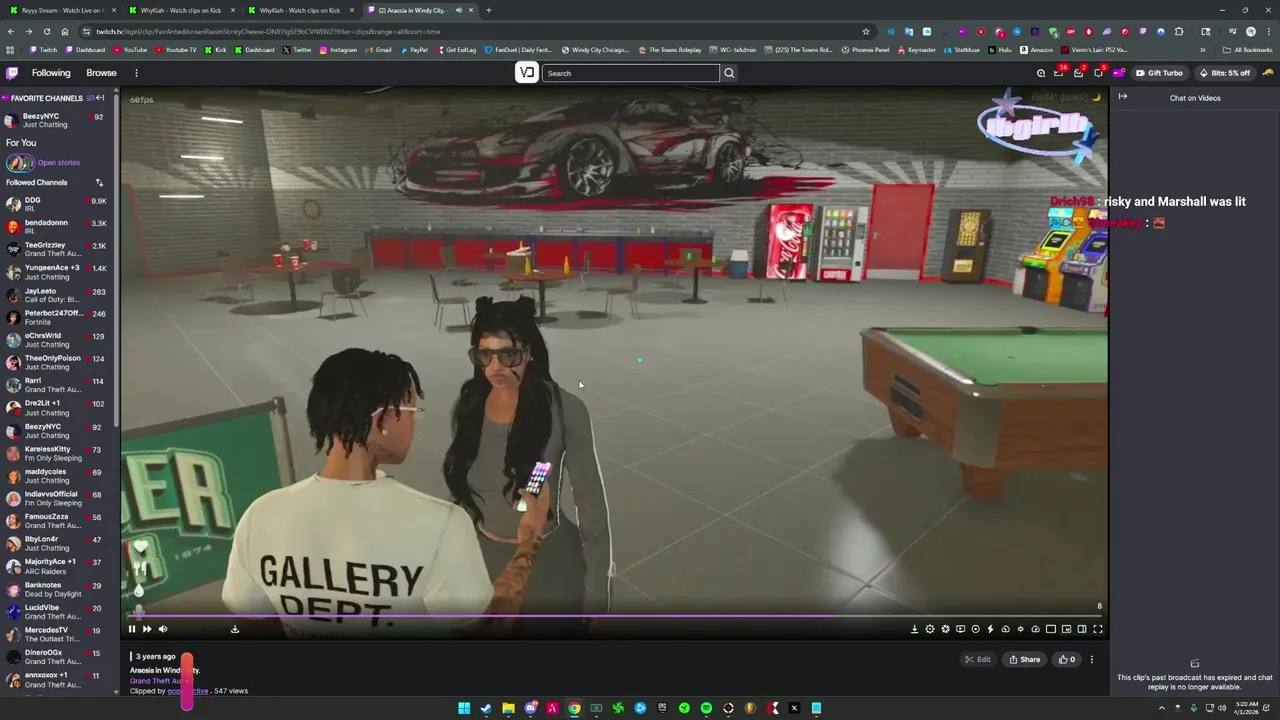Go to browser home page
Image resolution: width=1280 pixels, height=720 pixels.
click(x=65, y=31)
